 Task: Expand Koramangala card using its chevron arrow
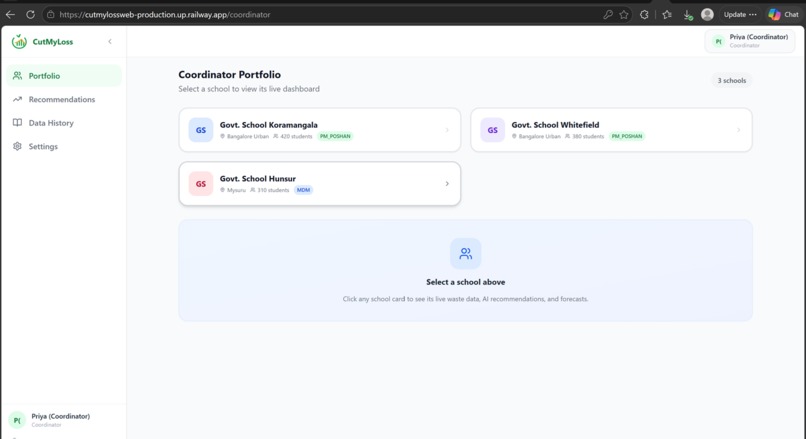(x=447, y=130)
